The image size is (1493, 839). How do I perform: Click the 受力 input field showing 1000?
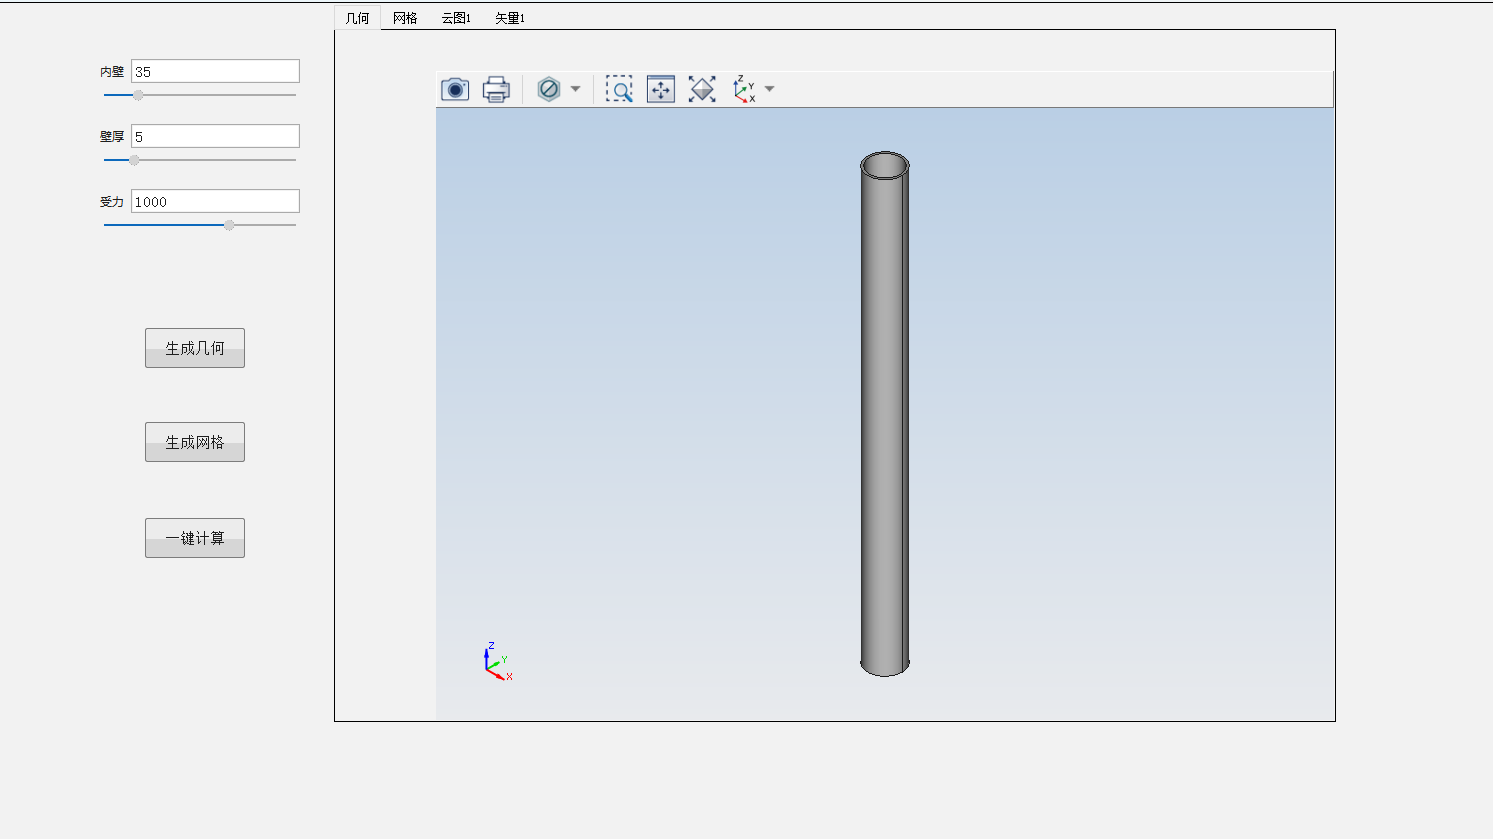click(x=215, y=201)
